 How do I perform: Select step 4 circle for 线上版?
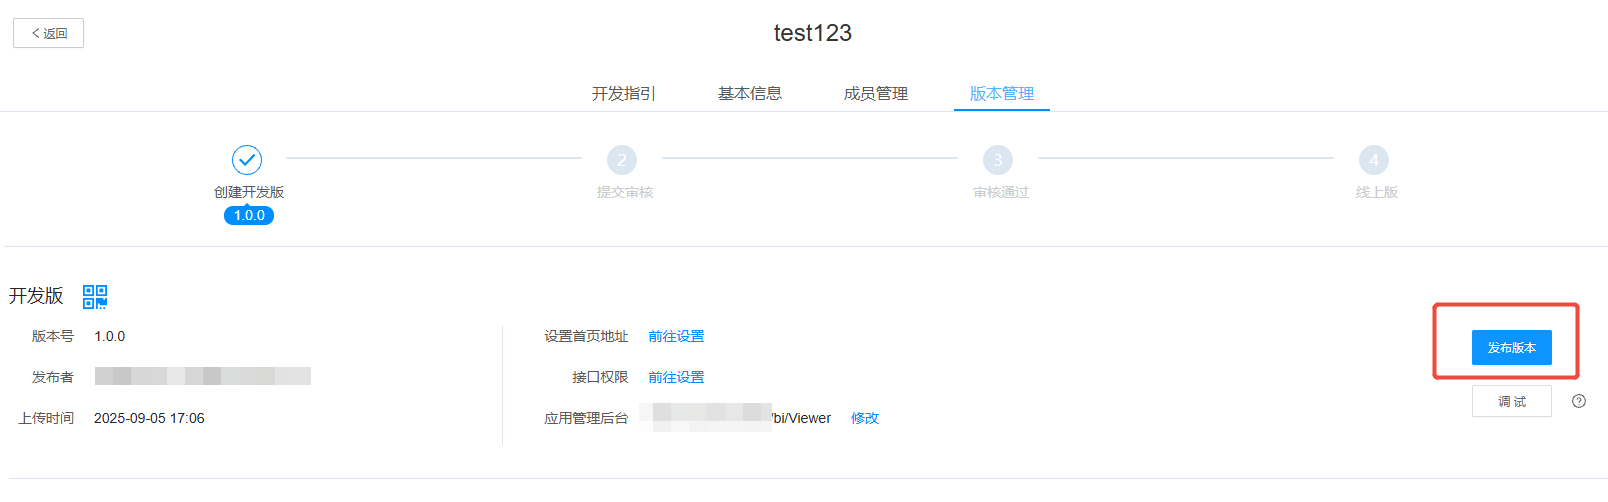(x=1374, y=160)
